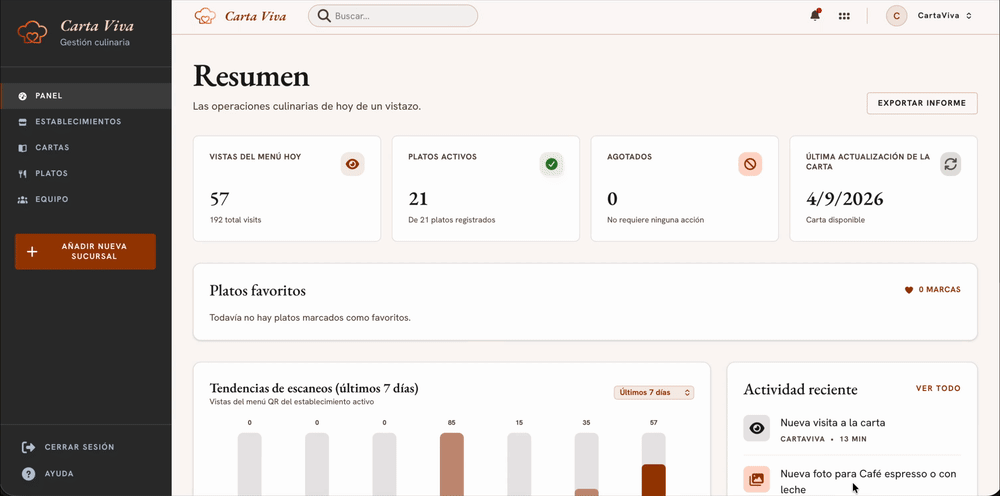The image size is (1000, 496).
Task: Click the eye icon on Vistas del menú hoy
Action: coord(352,164)
